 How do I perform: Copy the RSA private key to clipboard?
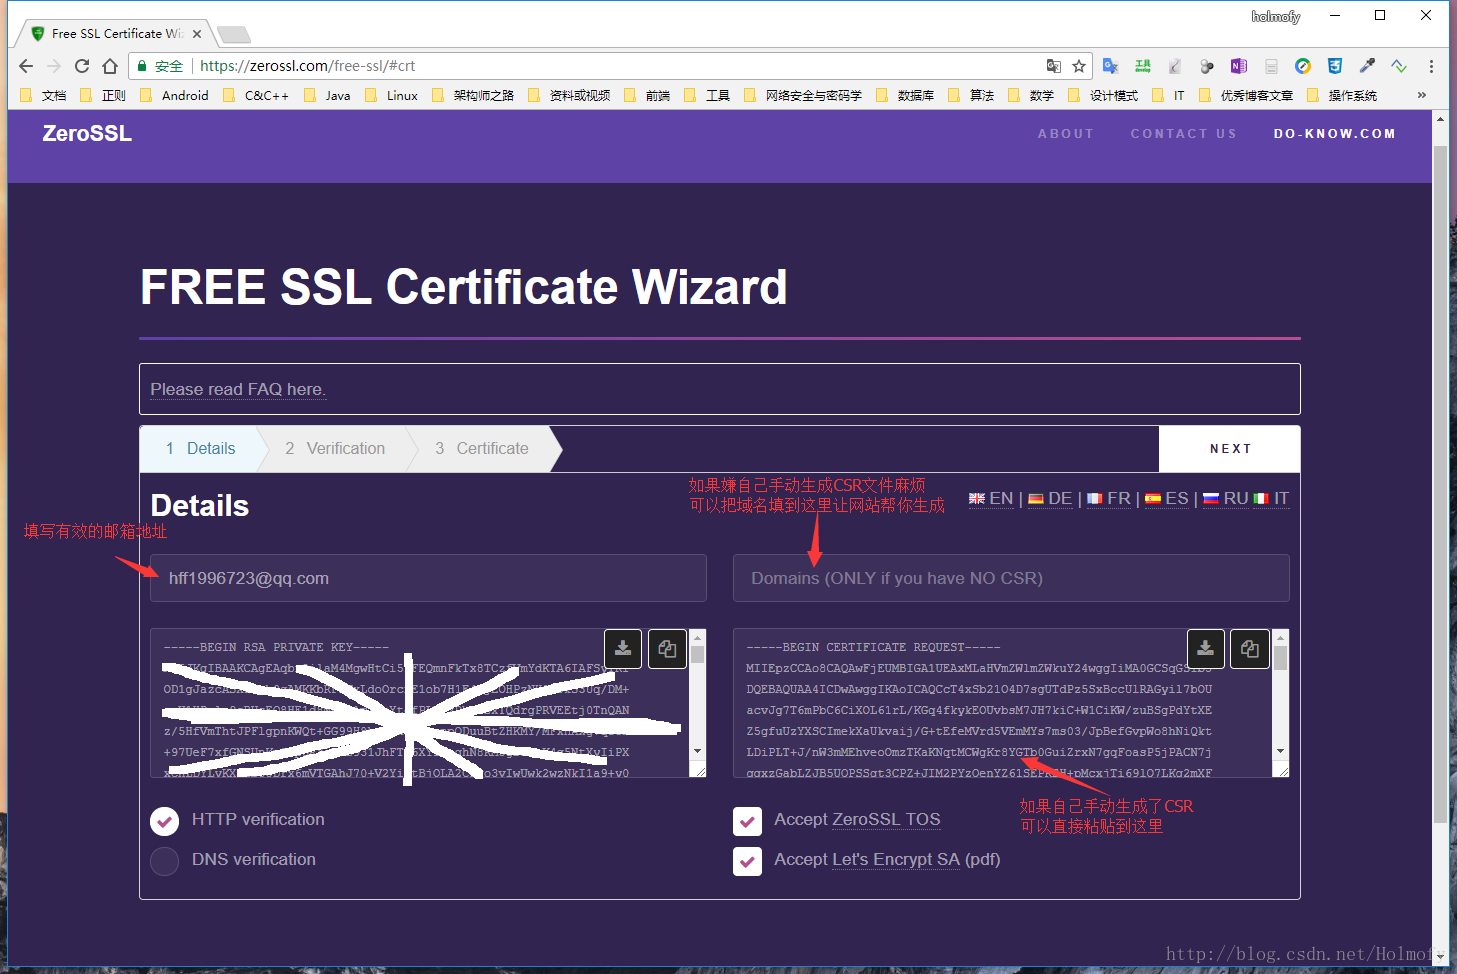tap(667, 649)
